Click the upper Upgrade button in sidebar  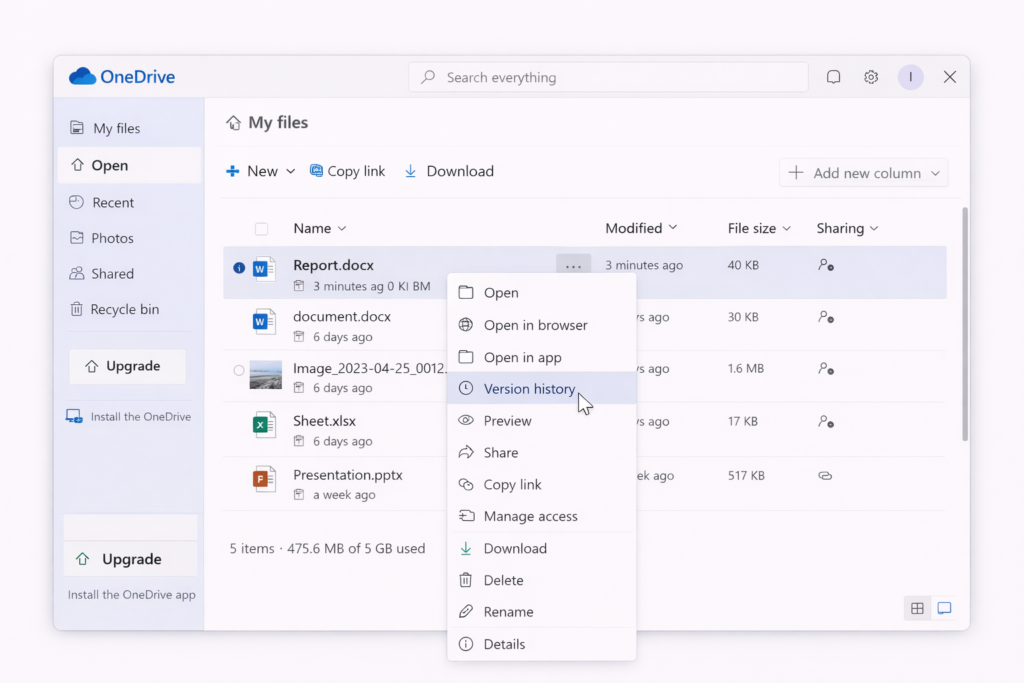[x=127, y=366]
